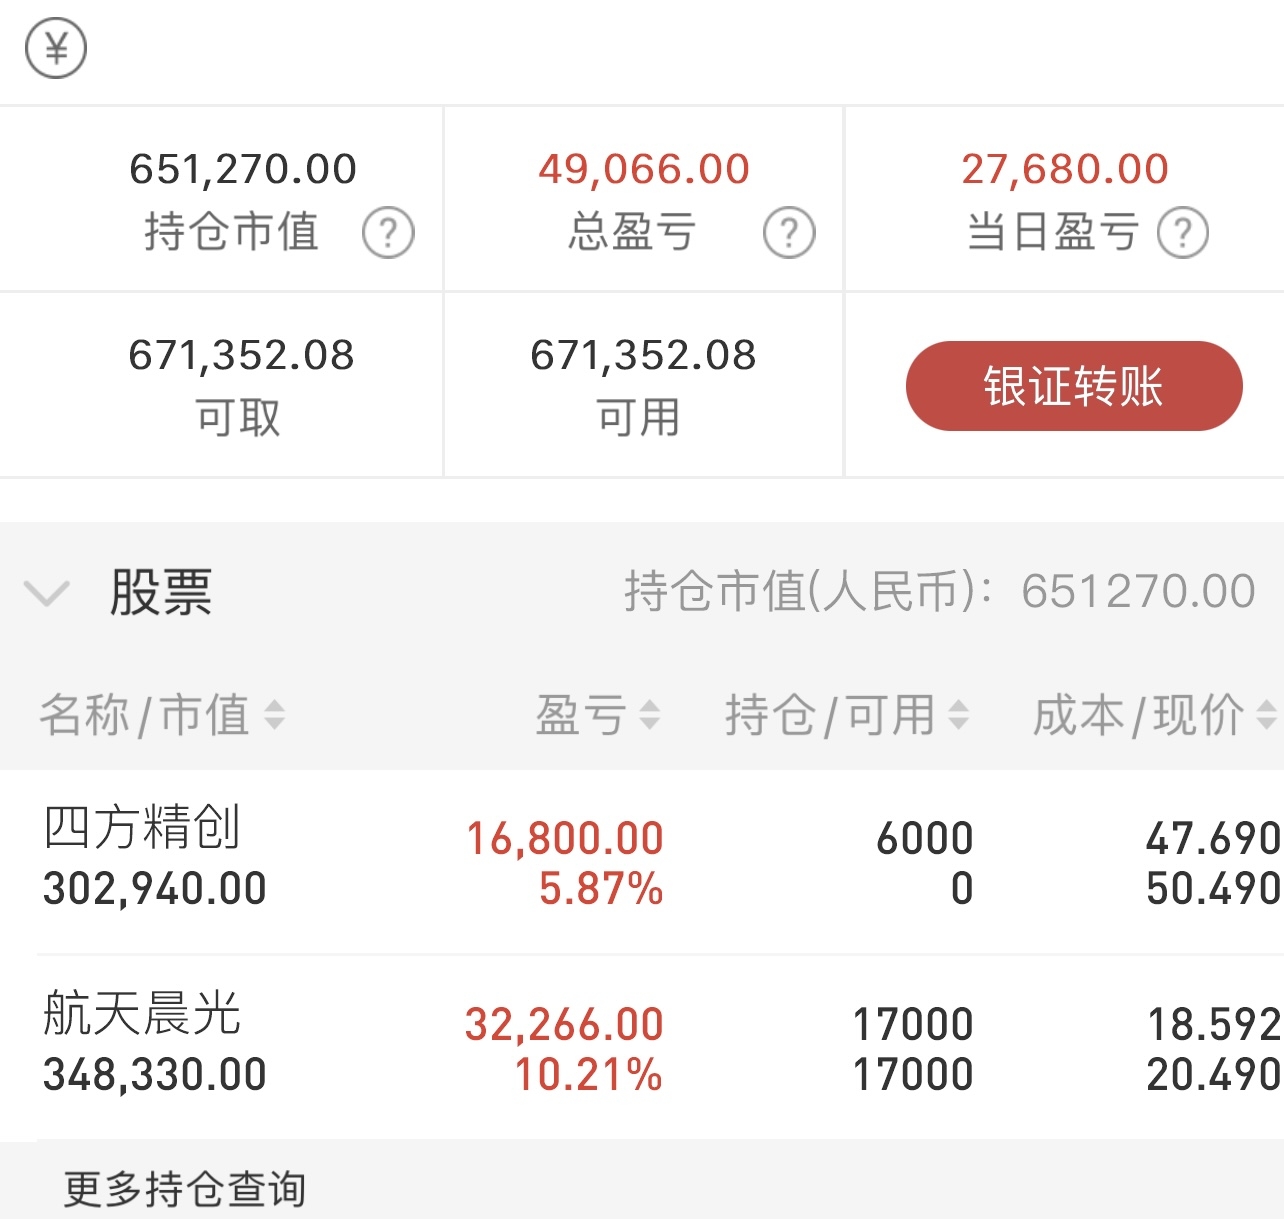Select the 可用 balance value

pos(643,355)
